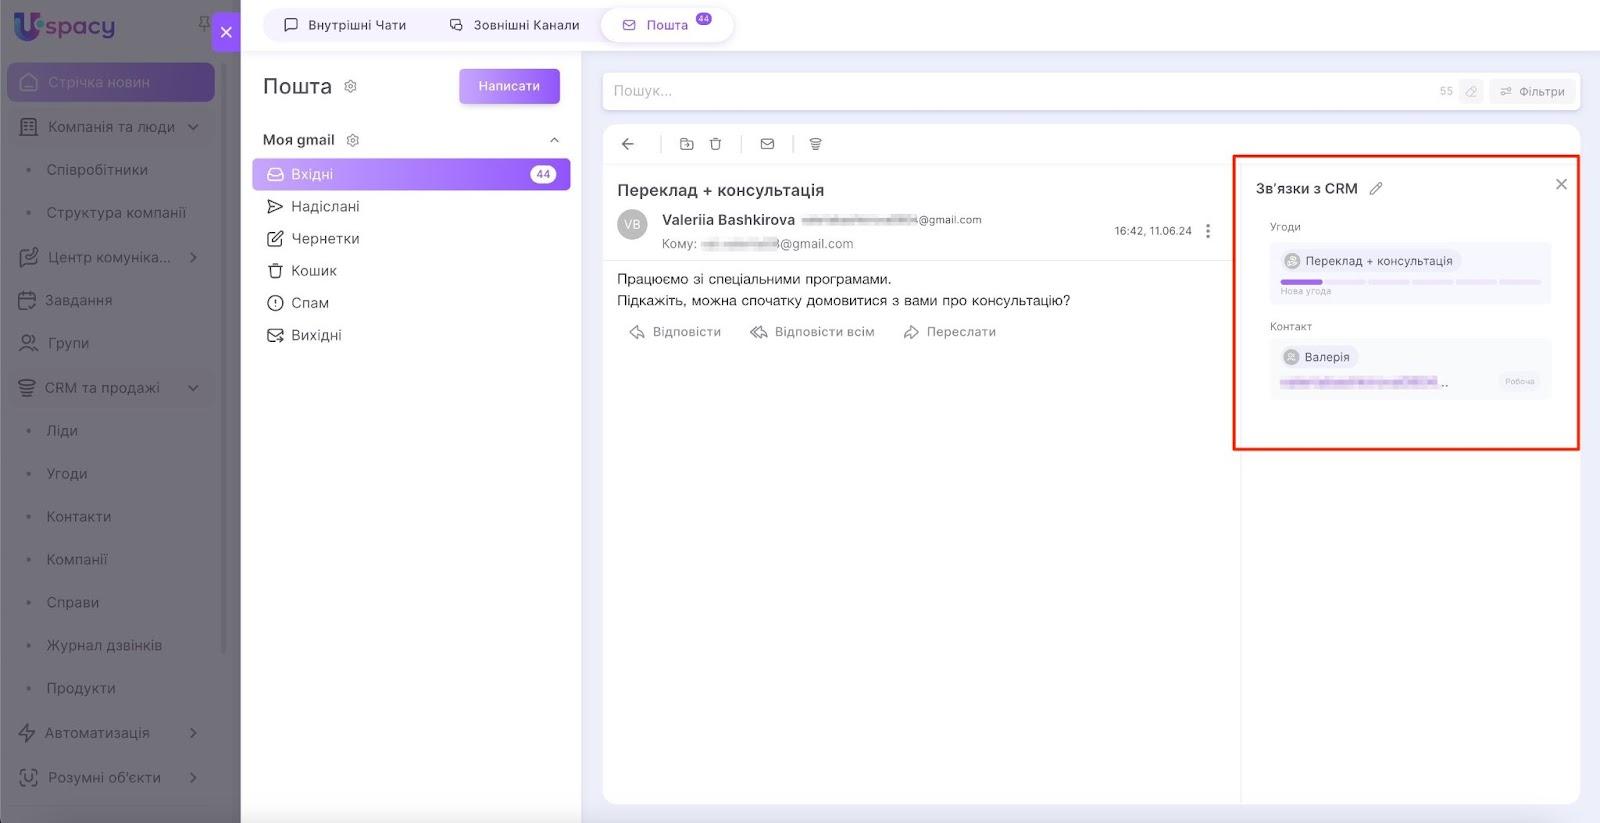Click the back arrow in email toolbar

628,144
